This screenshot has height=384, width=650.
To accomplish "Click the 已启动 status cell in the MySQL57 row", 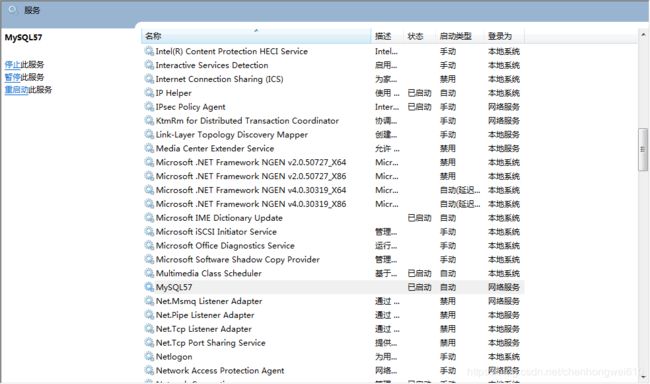I will (419, 287).
